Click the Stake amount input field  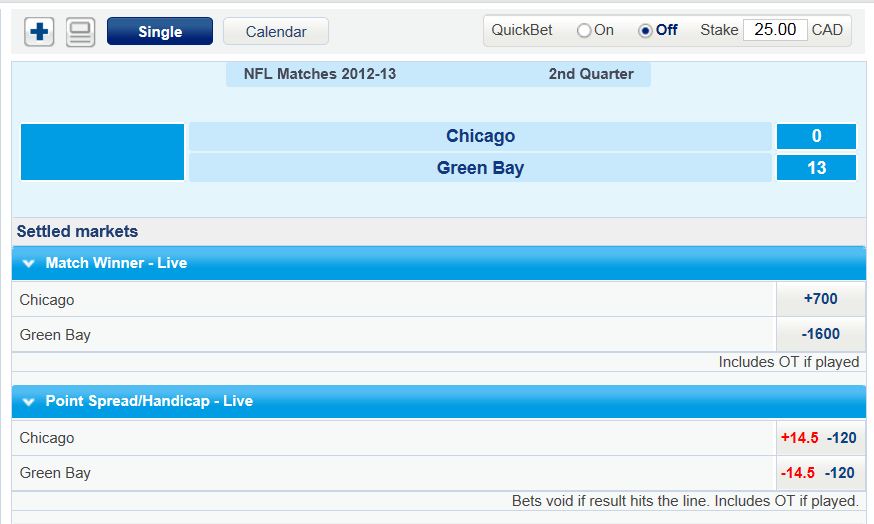pyautogui.click(x=775, y=30)
